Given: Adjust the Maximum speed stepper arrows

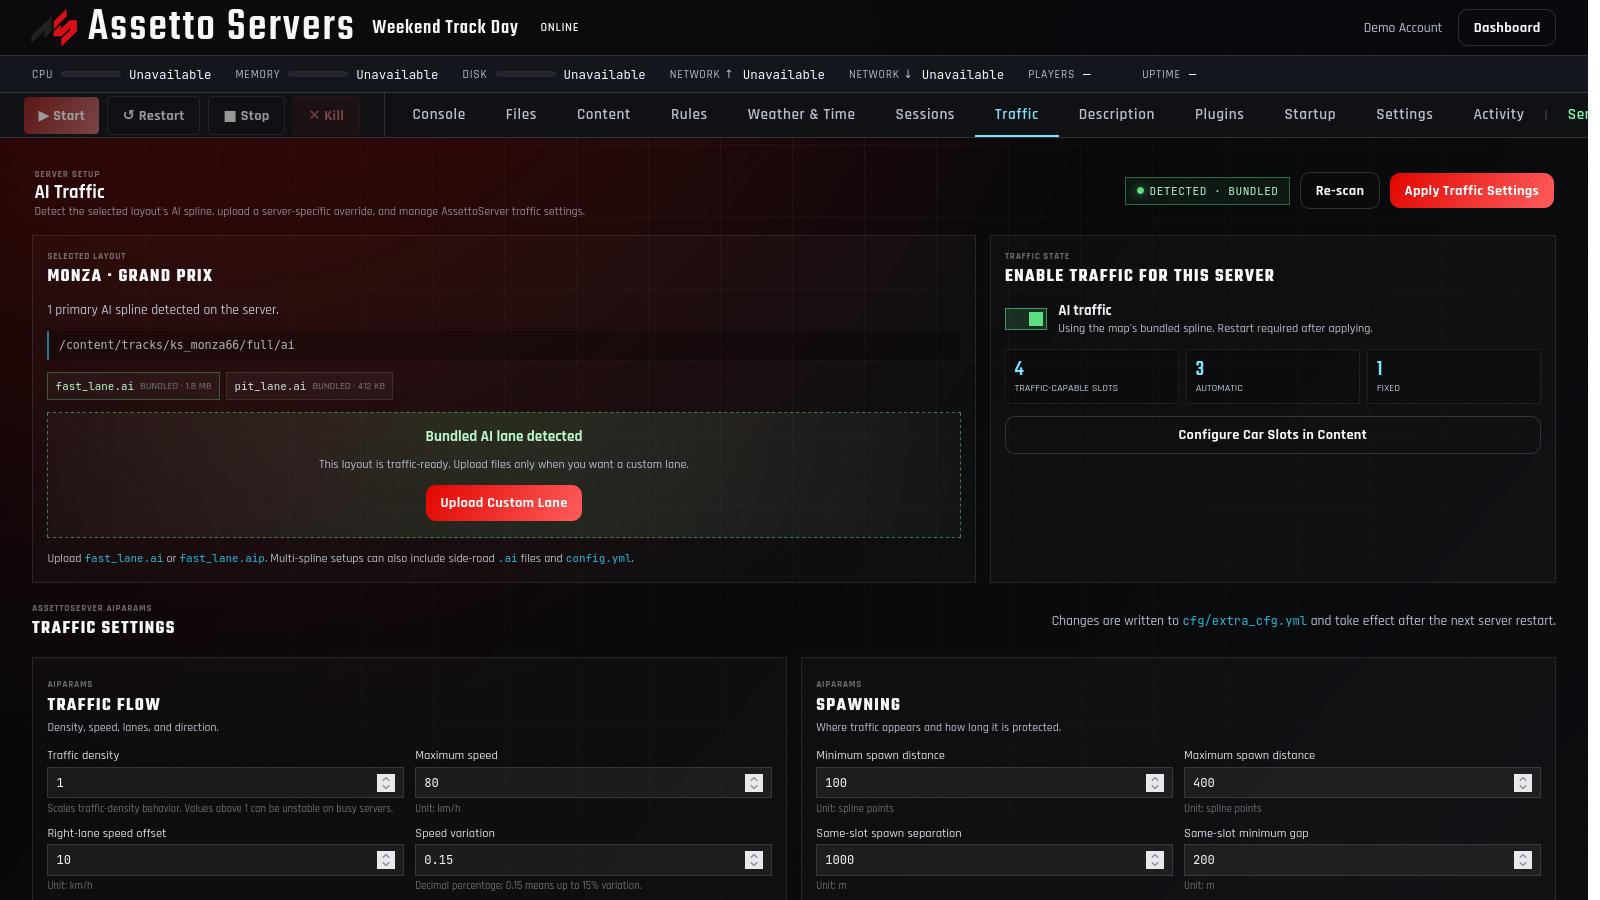Looking at the screenshot, I should click(754, 783).
